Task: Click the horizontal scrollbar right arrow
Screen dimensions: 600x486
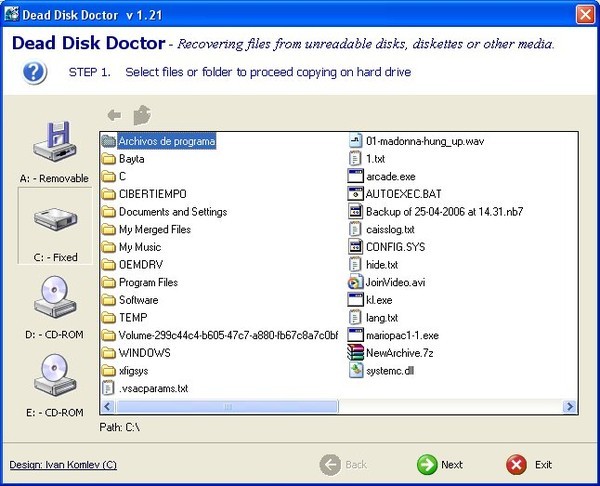Action: tap(570, 406)
